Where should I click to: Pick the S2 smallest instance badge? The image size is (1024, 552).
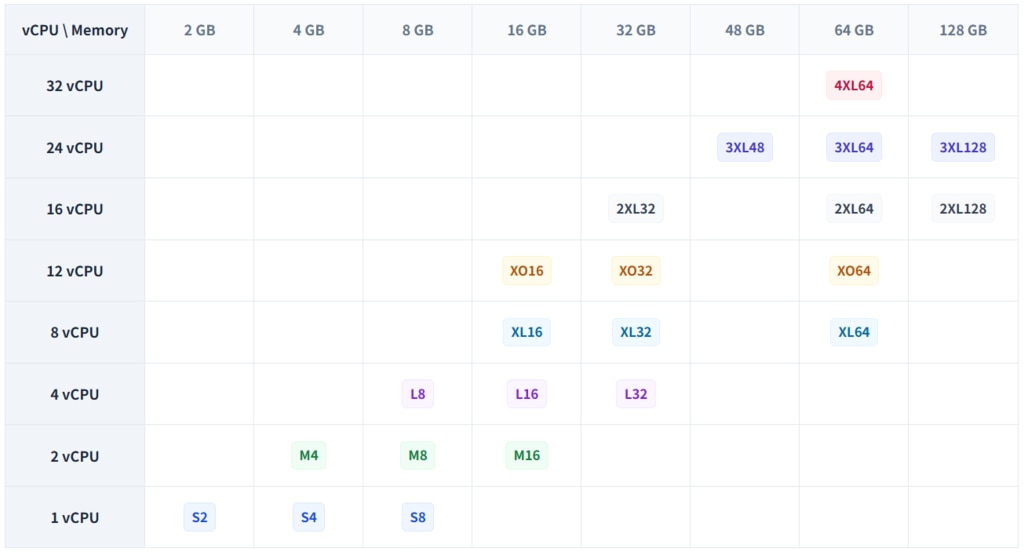199,517
